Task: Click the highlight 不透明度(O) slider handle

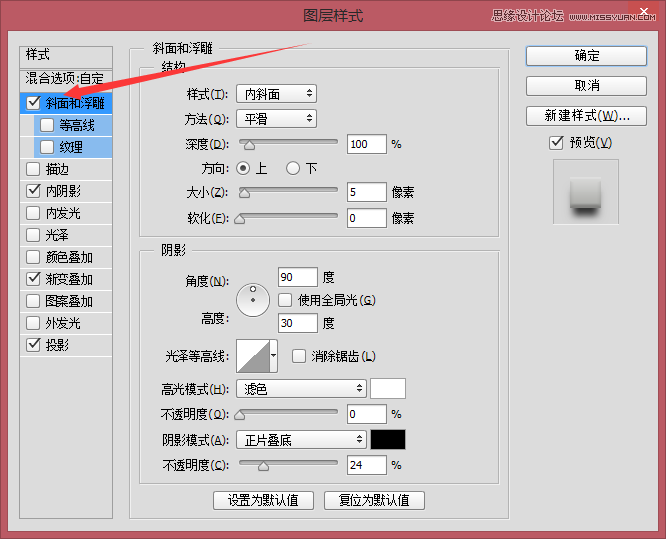Action: click(x=240, y=415)
